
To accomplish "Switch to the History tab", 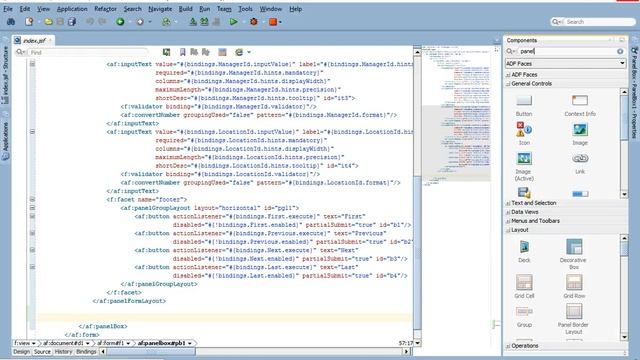I will 63,351.
